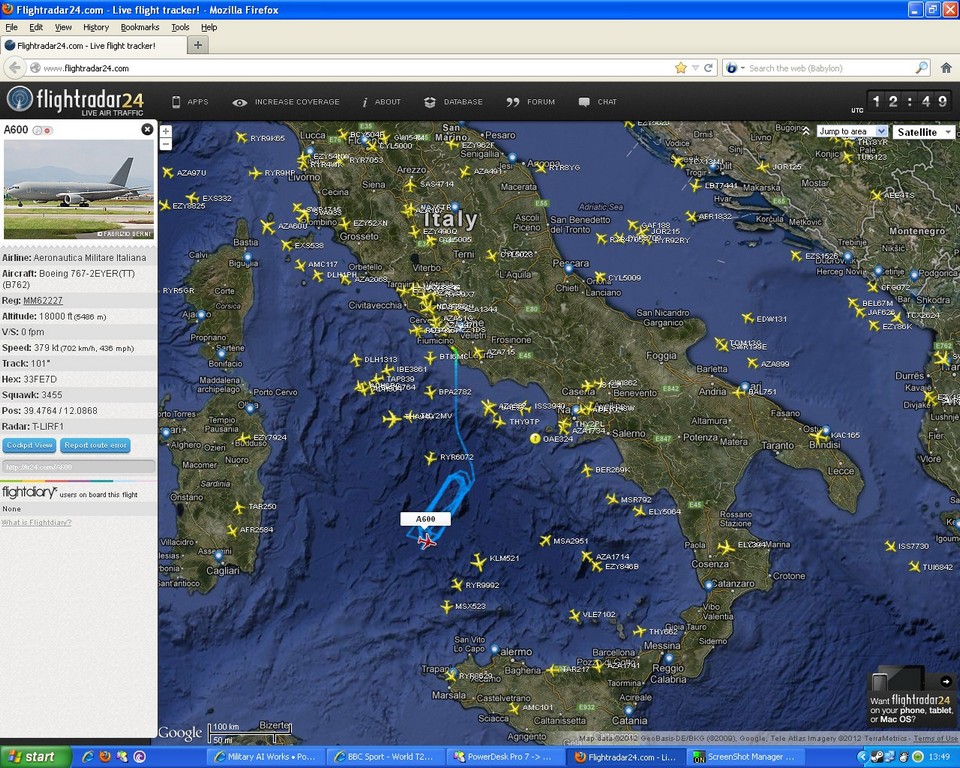960x768 pixels.
Task: Click the Firefox home icon
Action: [x=946, y=68]
